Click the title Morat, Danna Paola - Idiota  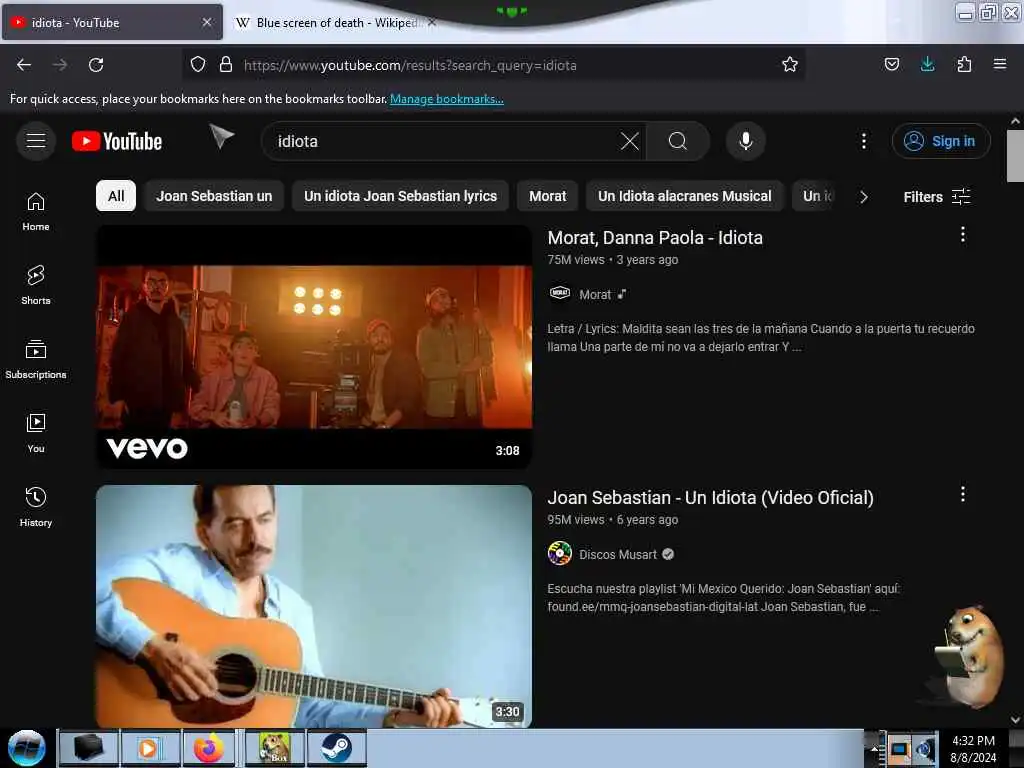coord(655,238)
